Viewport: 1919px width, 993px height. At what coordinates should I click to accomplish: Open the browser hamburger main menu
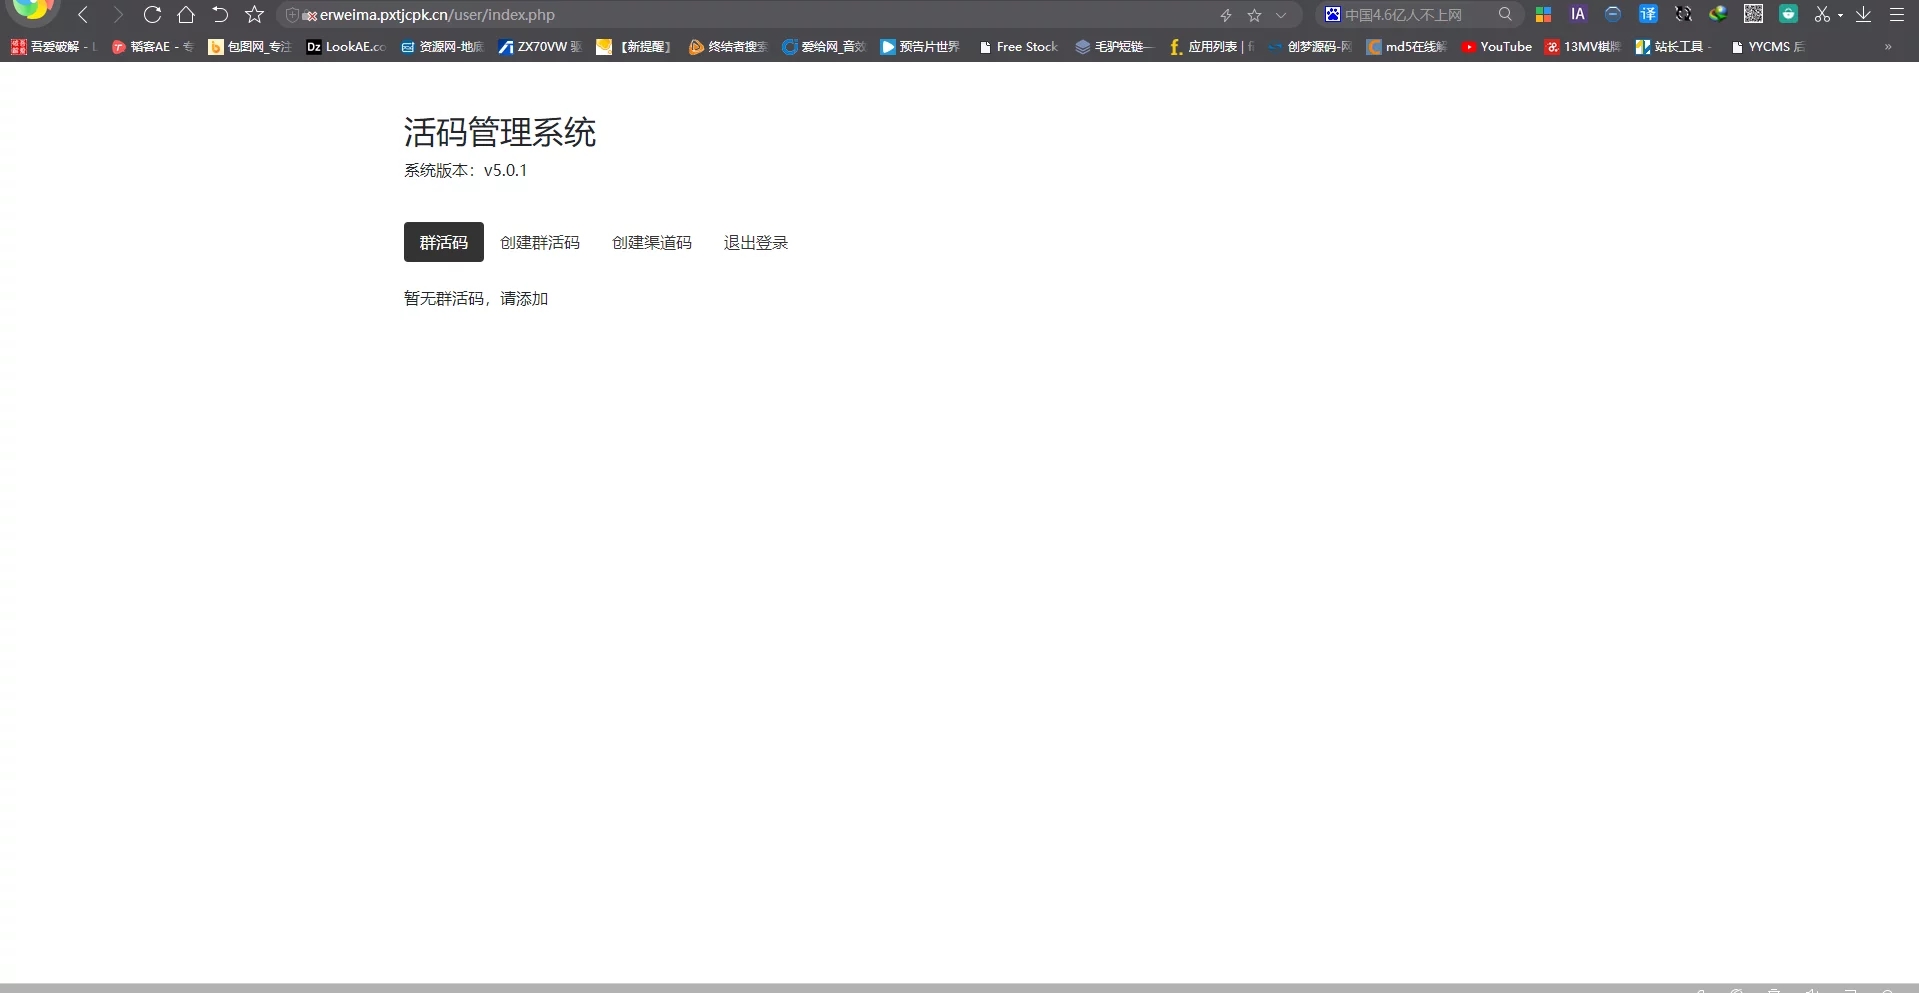[1896, 14]
